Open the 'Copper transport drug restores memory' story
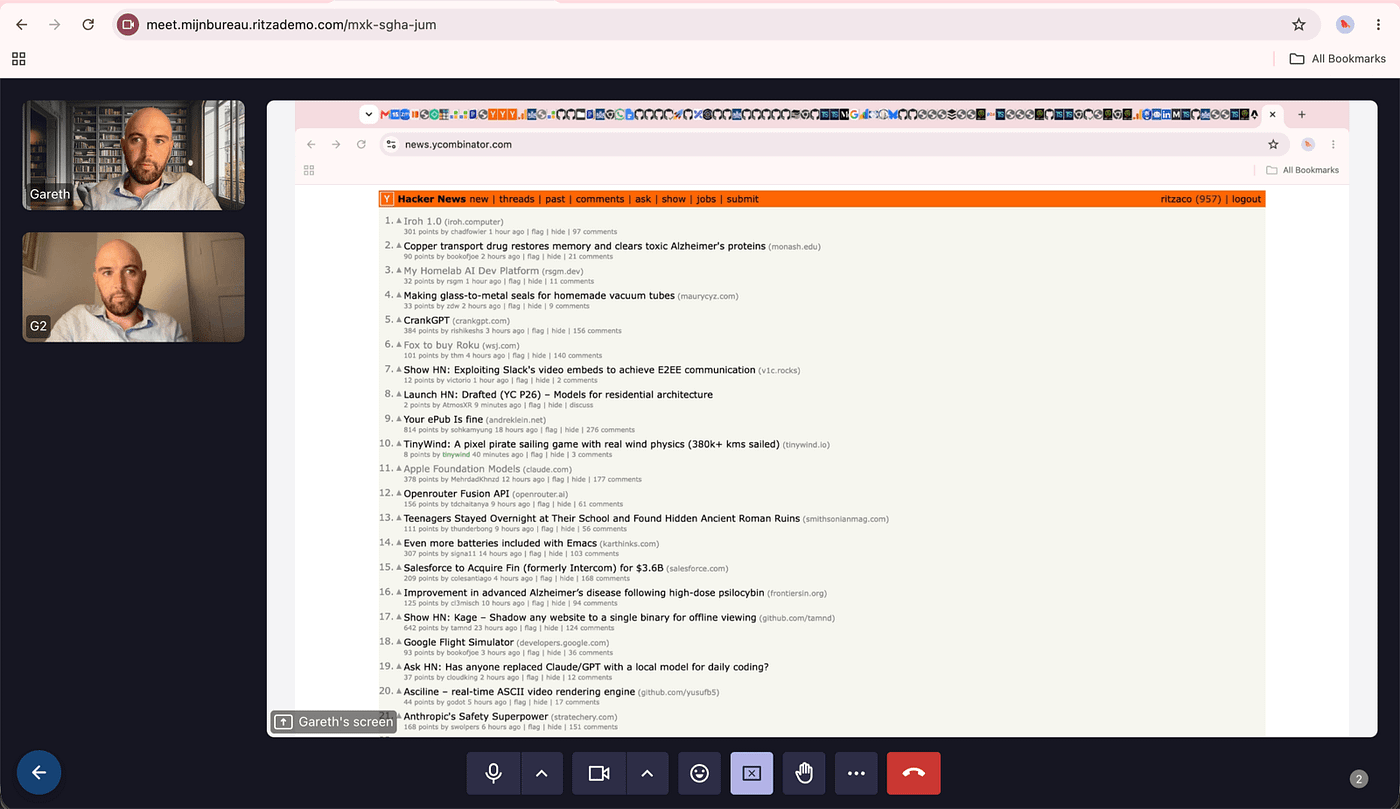This screenshot has width=1400, height=809. (585, 246)
